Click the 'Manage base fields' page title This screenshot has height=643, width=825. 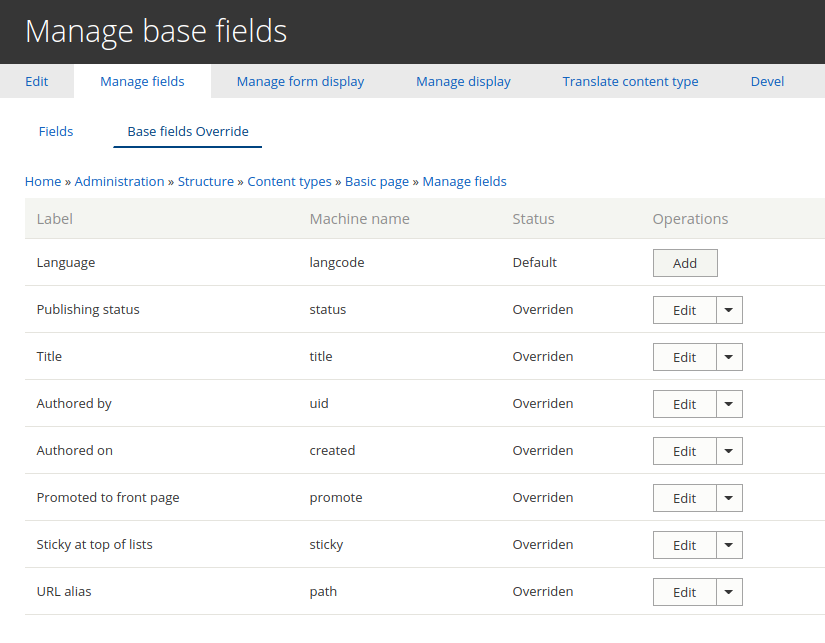click(x=156, y=32)
